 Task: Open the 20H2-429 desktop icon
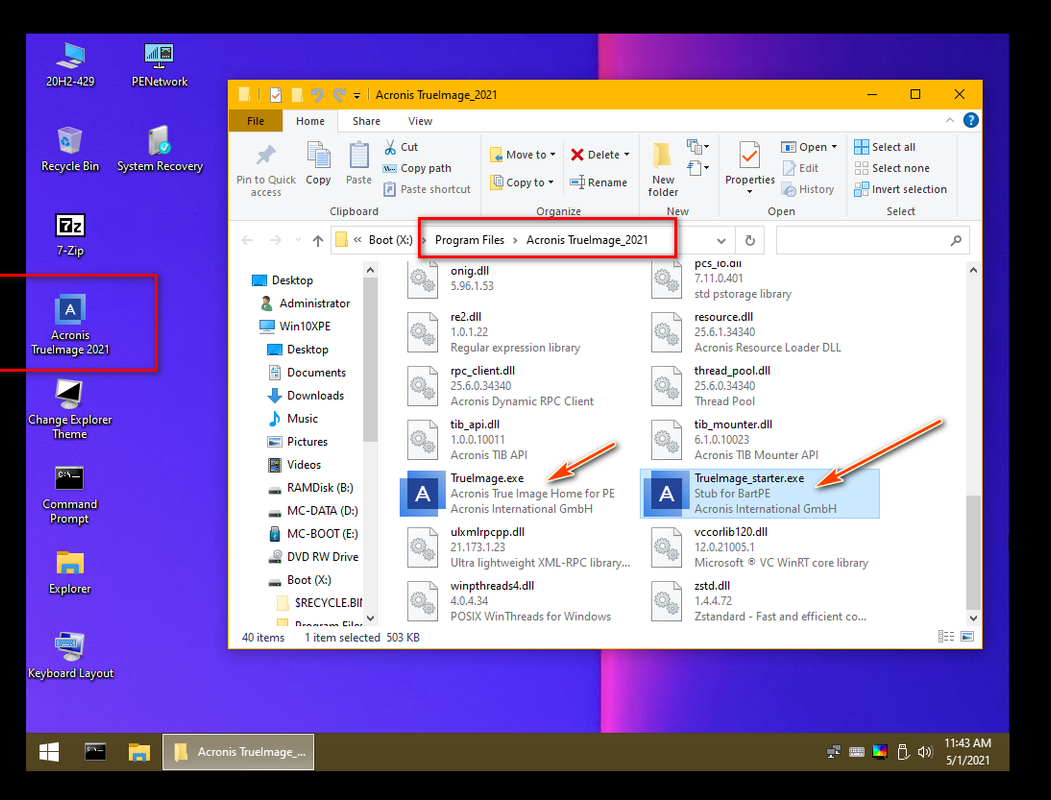70,65
